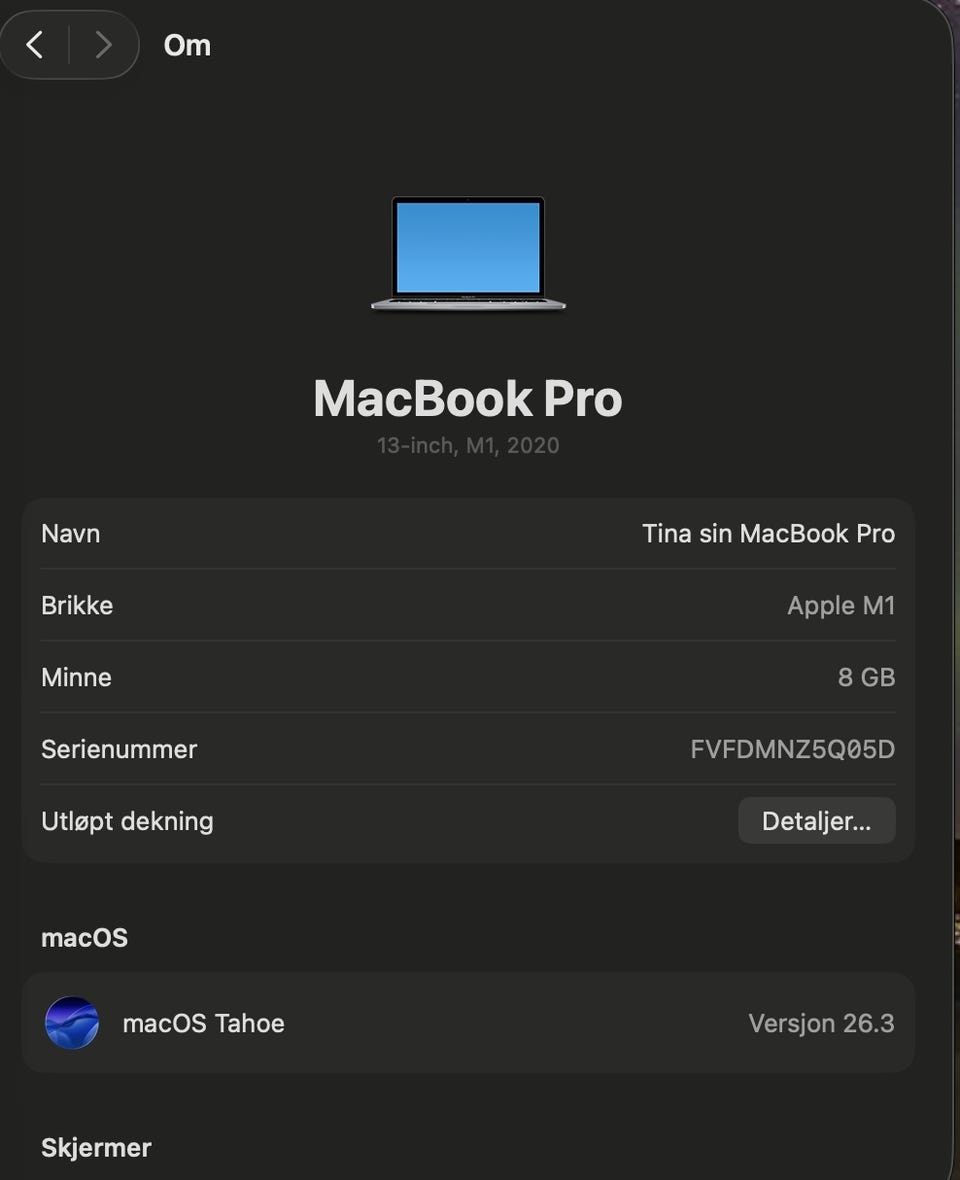Click the macOS Tahoe name text
960x1180 pixels.
tap(204, 1023)
